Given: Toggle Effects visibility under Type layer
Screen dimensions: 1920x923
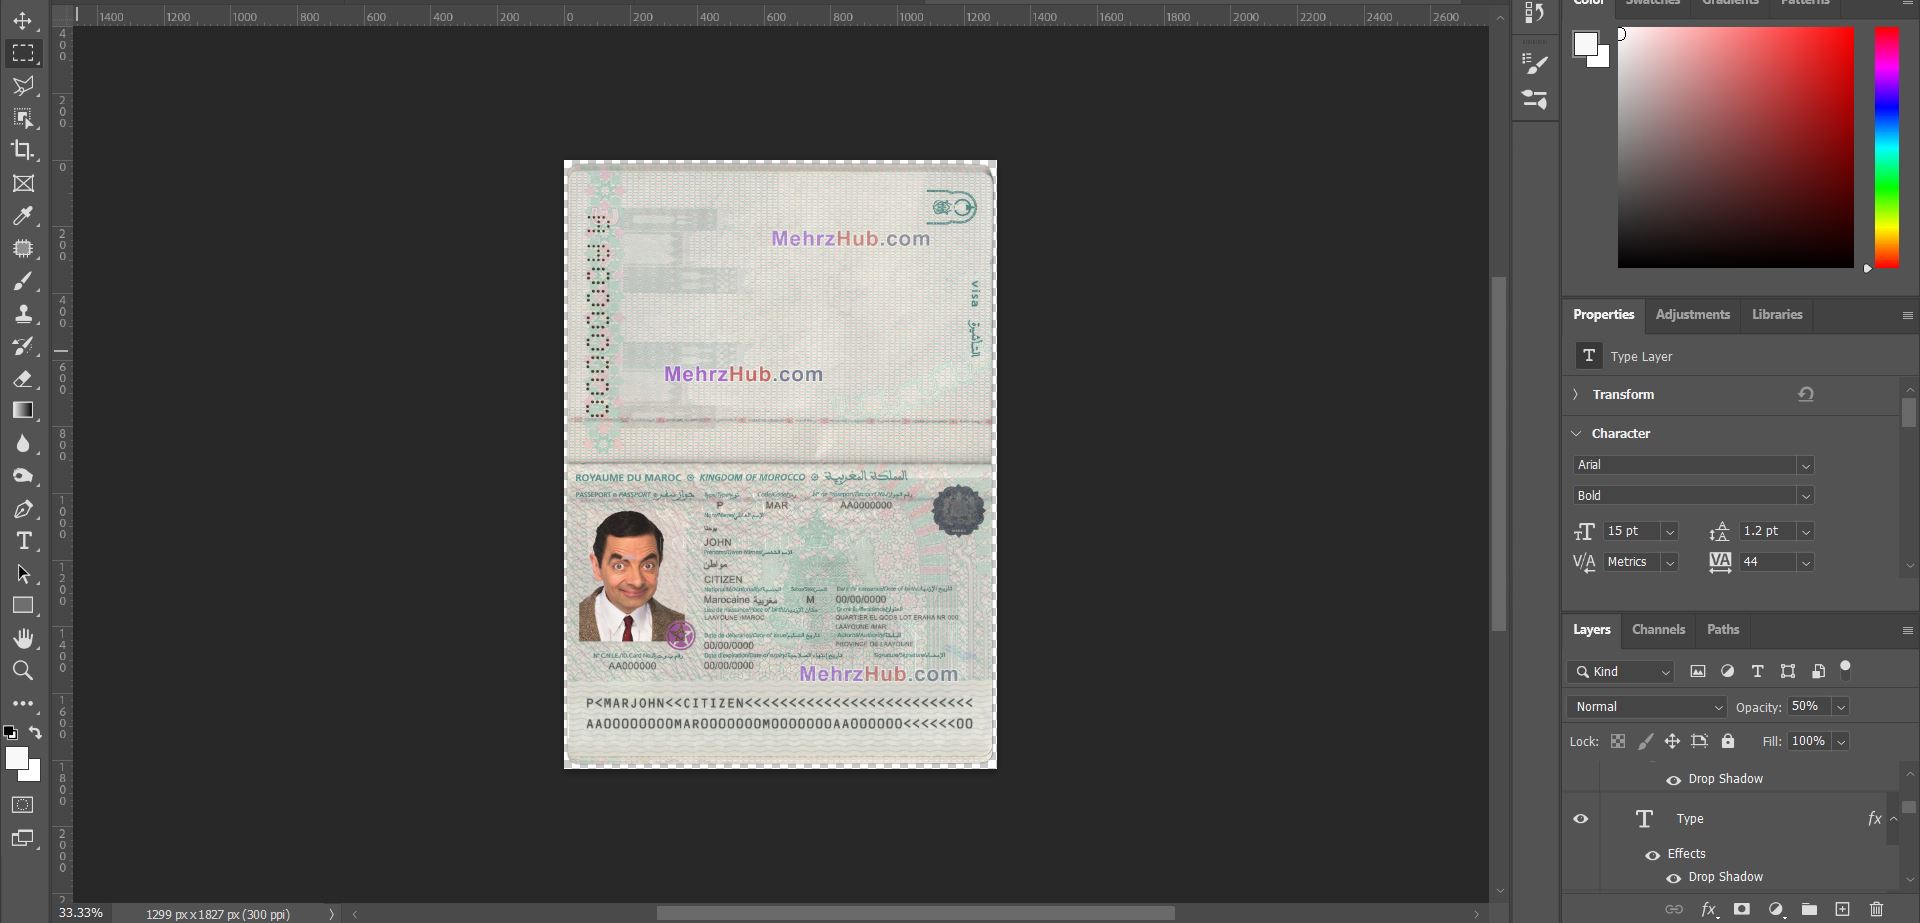Looking at the screenshot, I should 1652,854.
